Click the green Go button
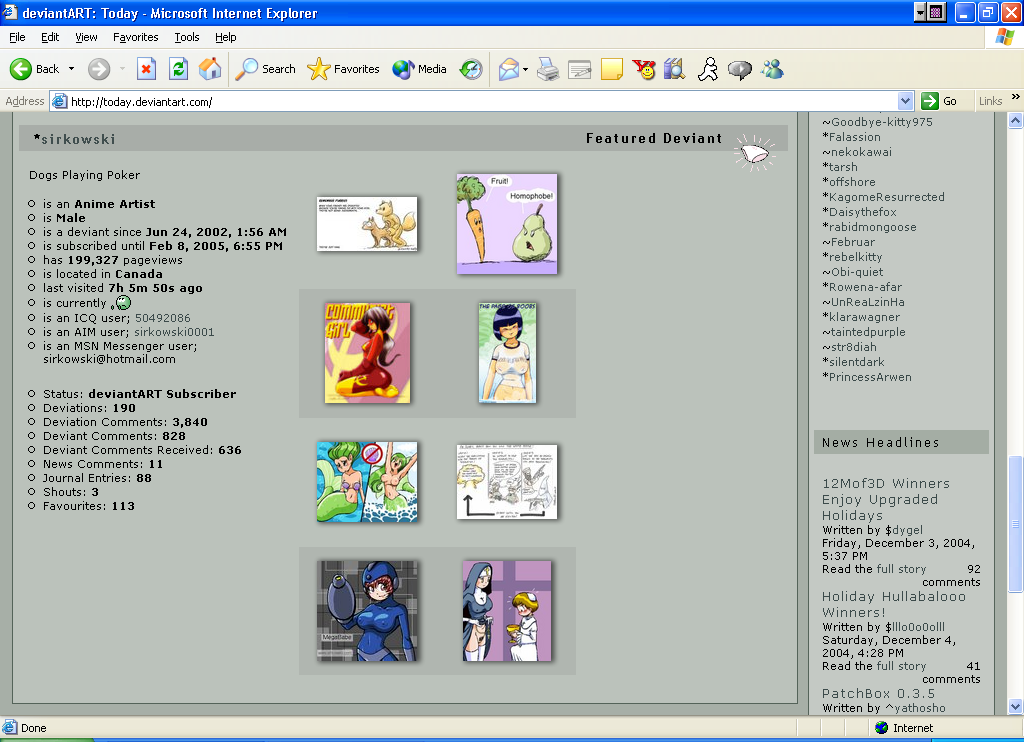The image size is (1024, 742). (x=939, y=101)
